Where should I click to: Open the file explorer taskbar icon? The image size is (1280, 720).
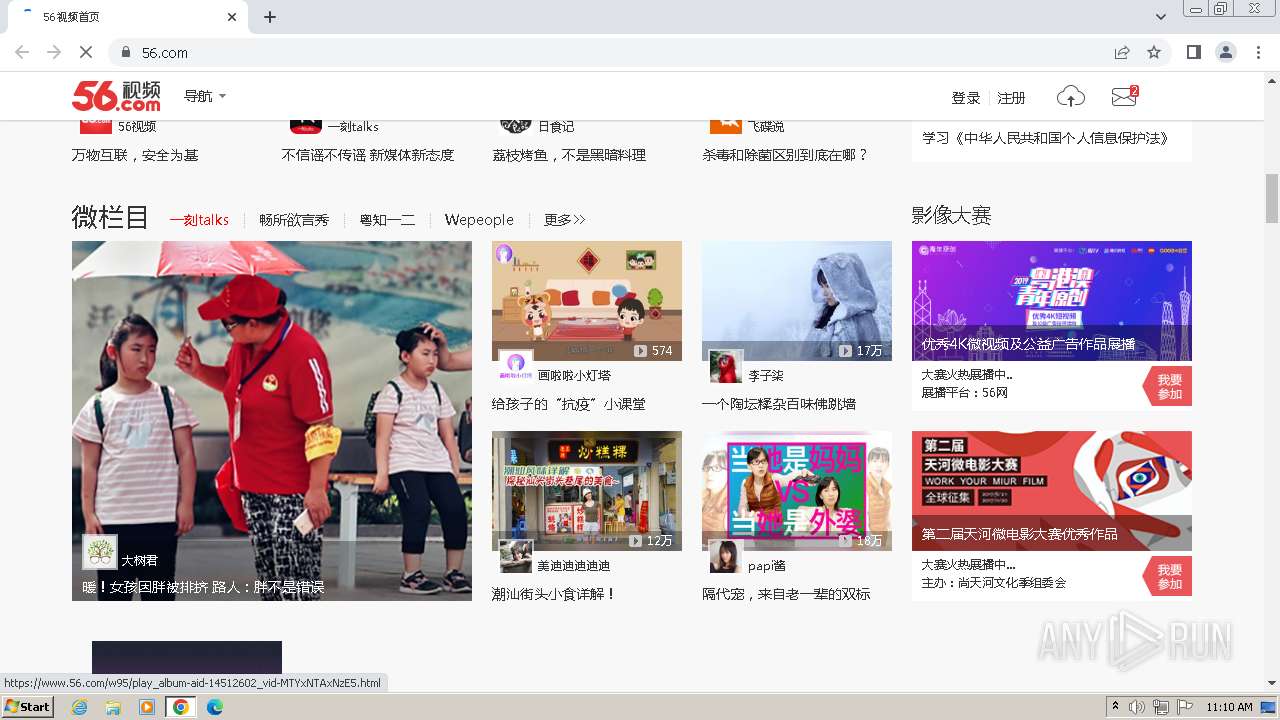pos(113,707)
